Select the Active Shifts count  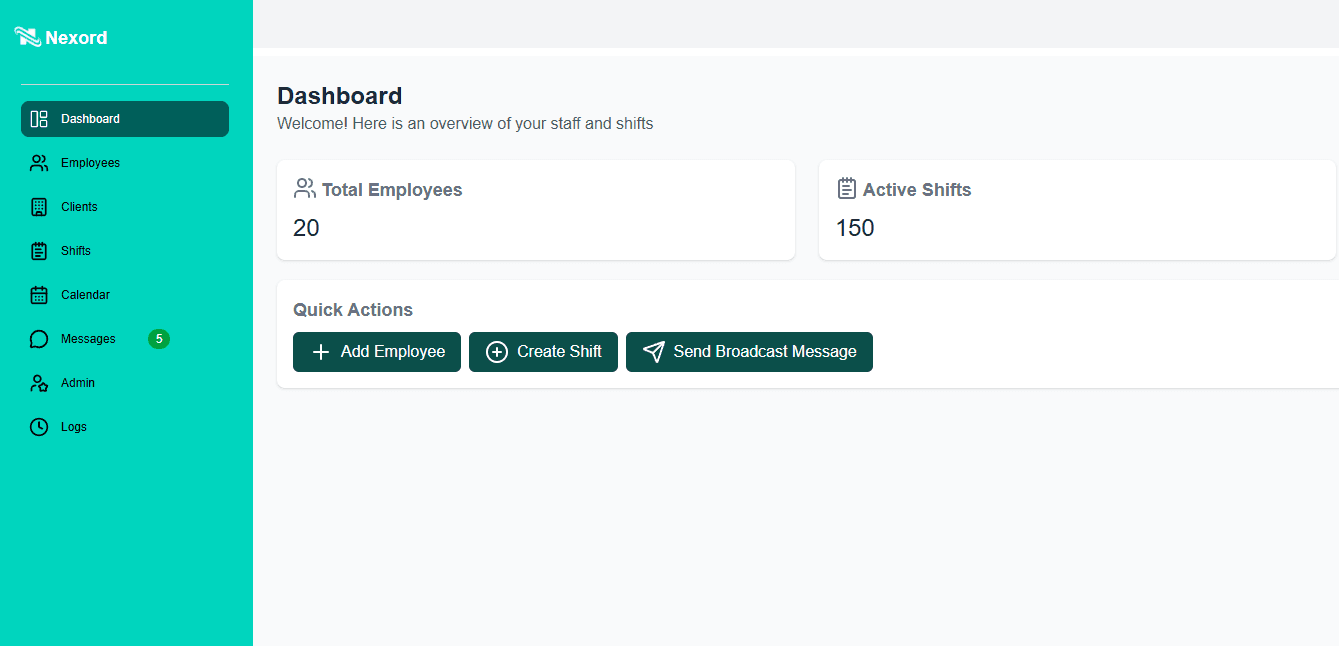point(854,228)
